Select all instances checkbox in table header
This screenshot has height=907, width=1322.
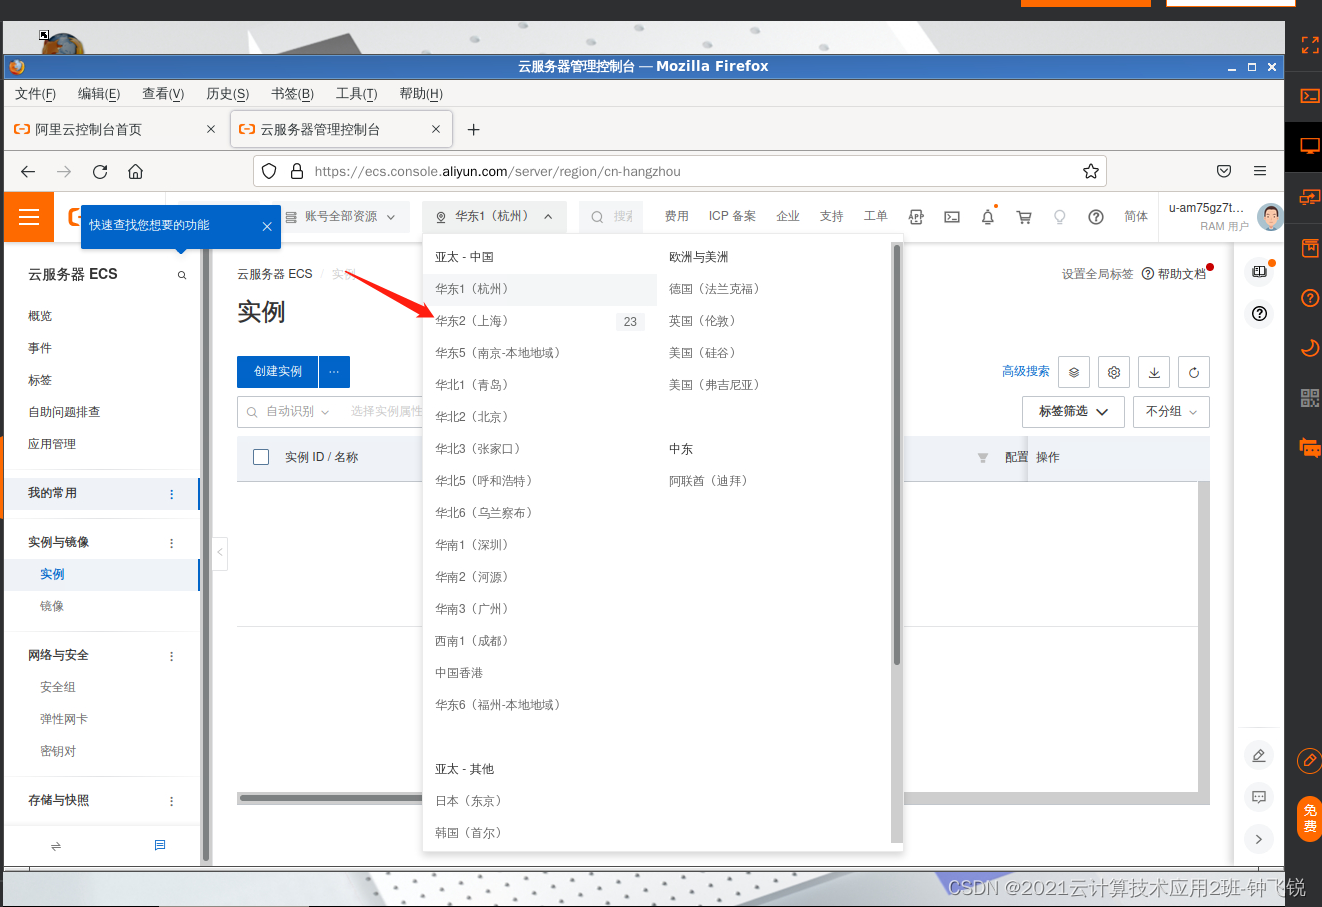[x=261, y=457]
